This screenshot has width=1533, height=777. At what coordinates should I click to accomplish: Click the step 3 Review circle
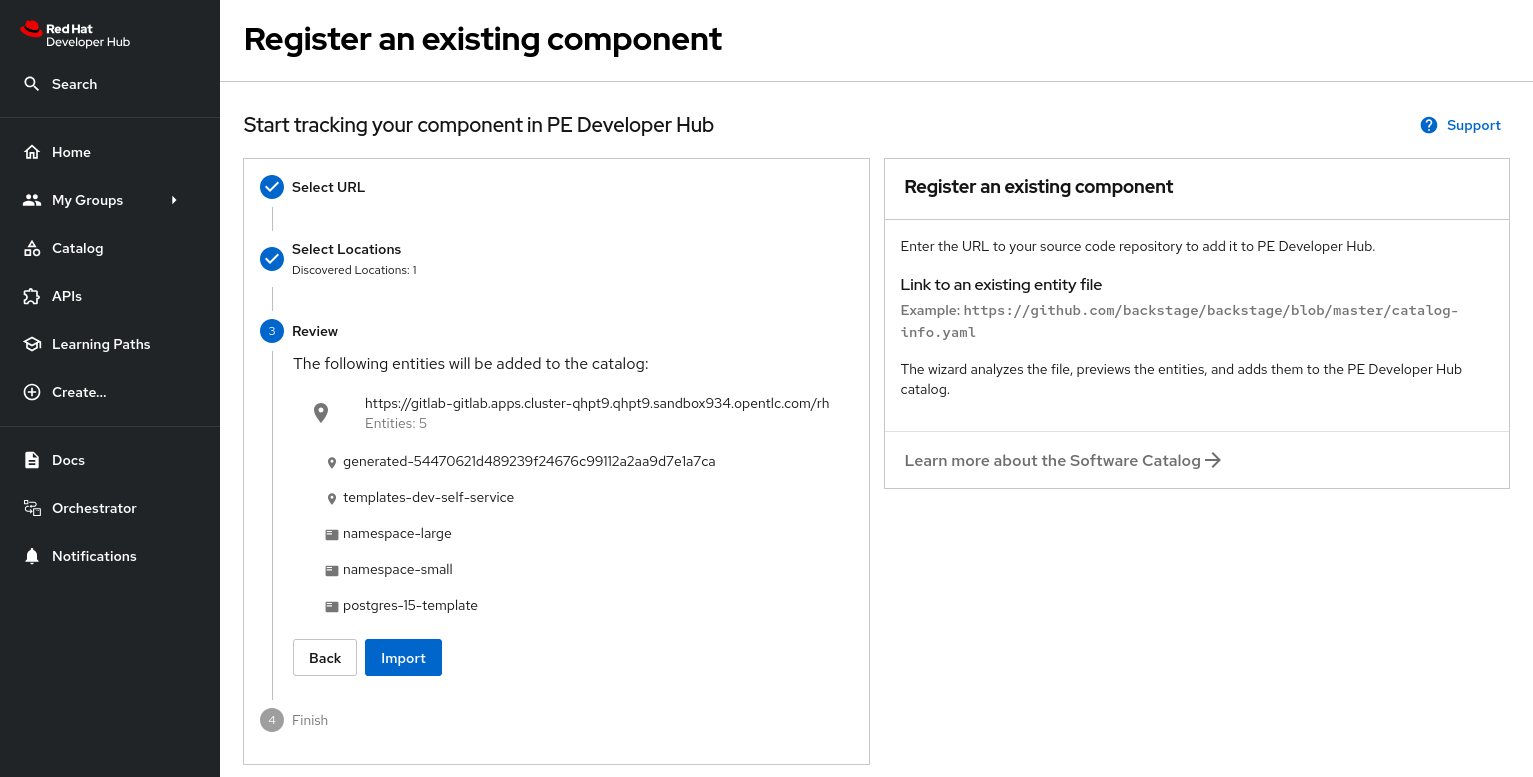pos(272,331)
